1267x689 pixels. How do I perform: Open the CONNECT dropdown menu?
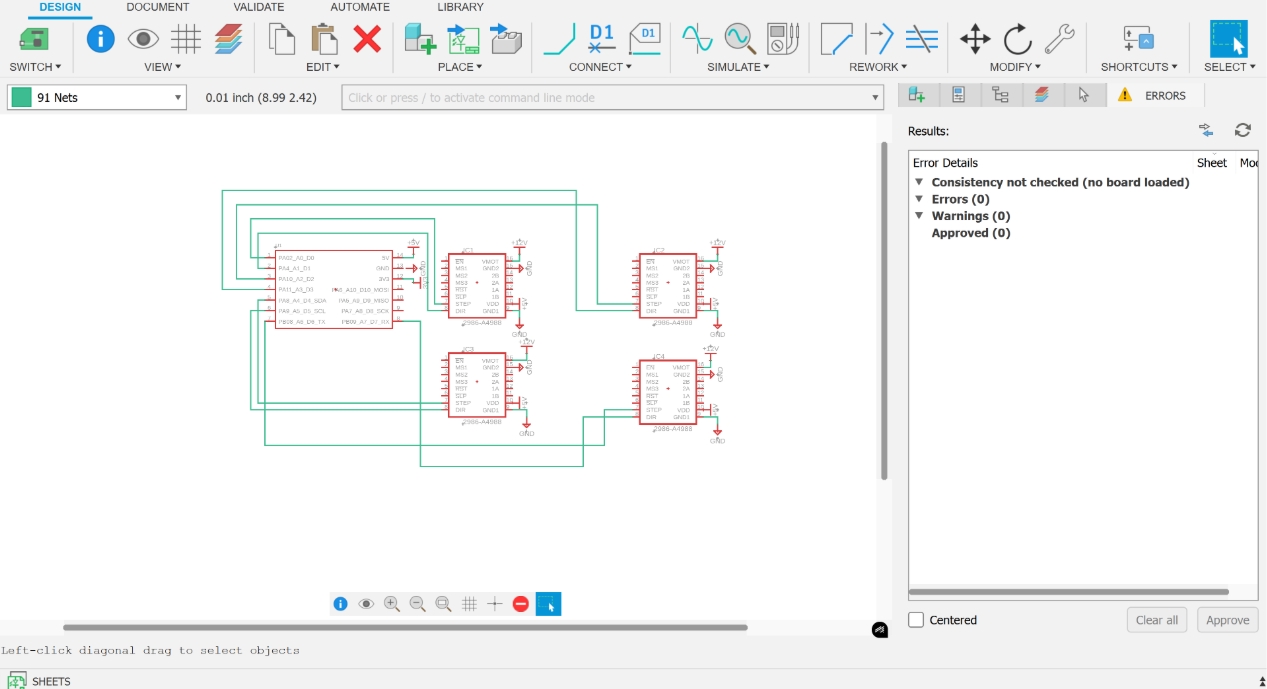coord(600,67)
